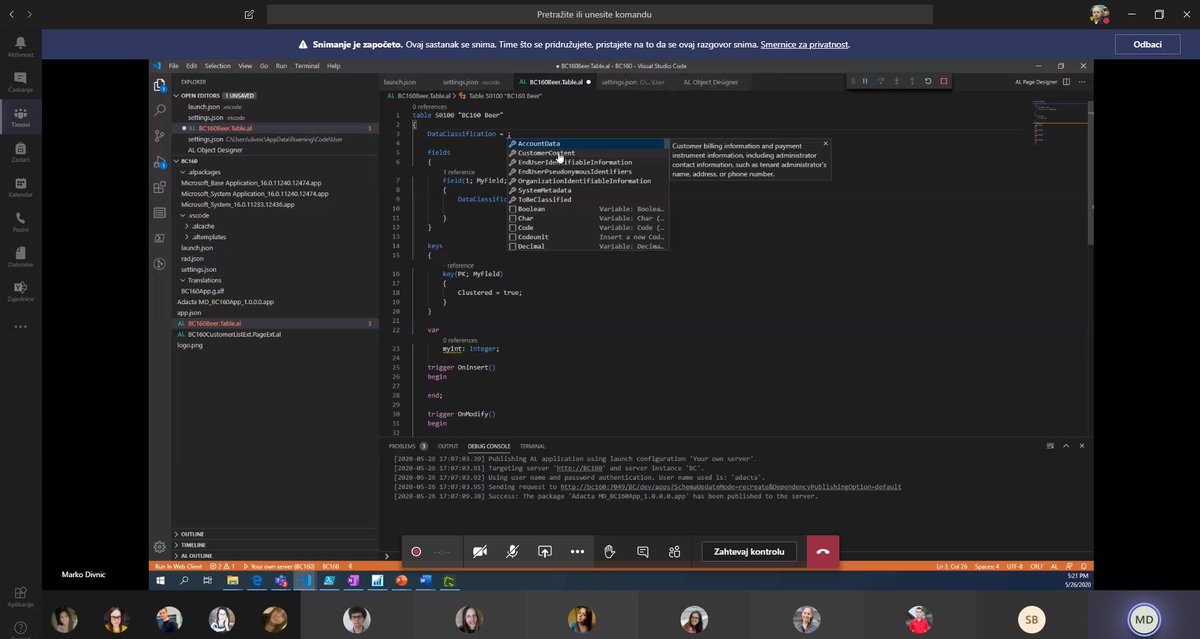
Task: Dismiss recording banner with Odbaci
Action: [1146, 45]
